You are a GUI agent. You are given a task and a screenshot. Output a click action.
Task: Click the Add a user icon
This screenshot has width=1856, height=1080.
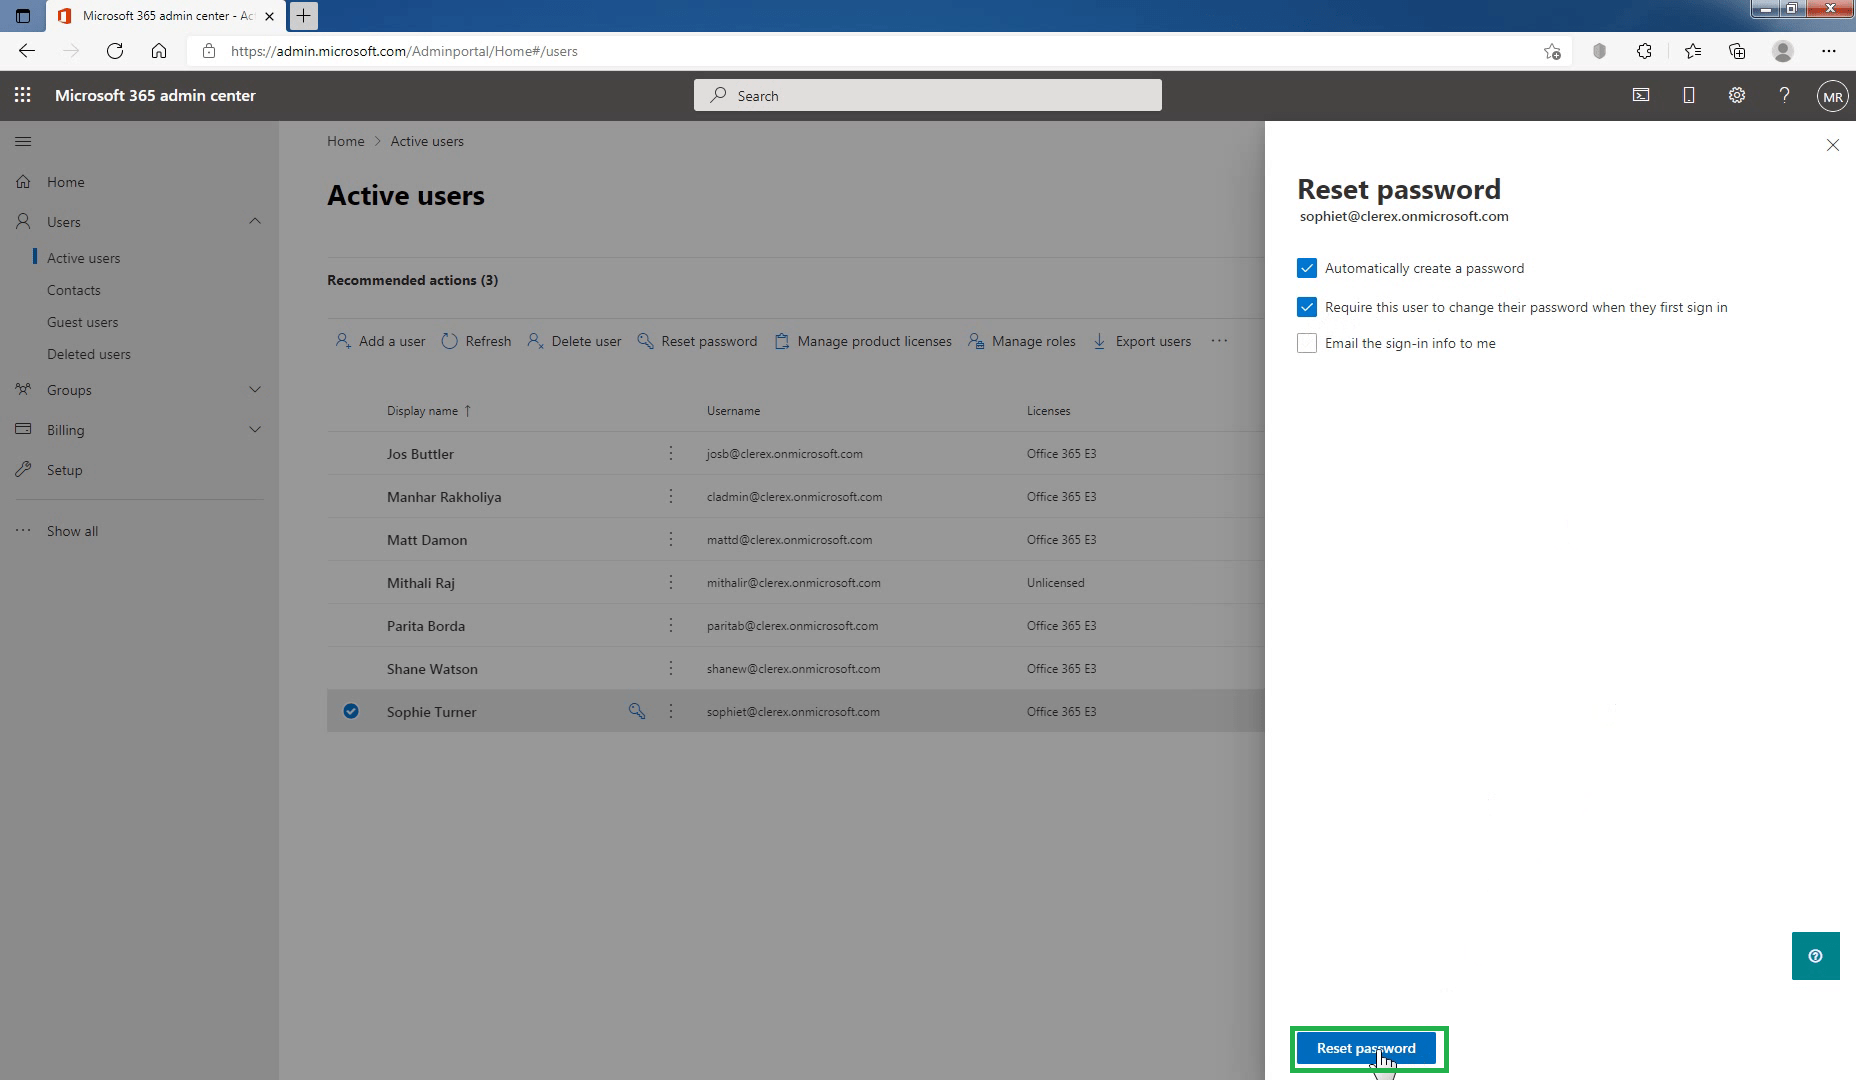341,341
